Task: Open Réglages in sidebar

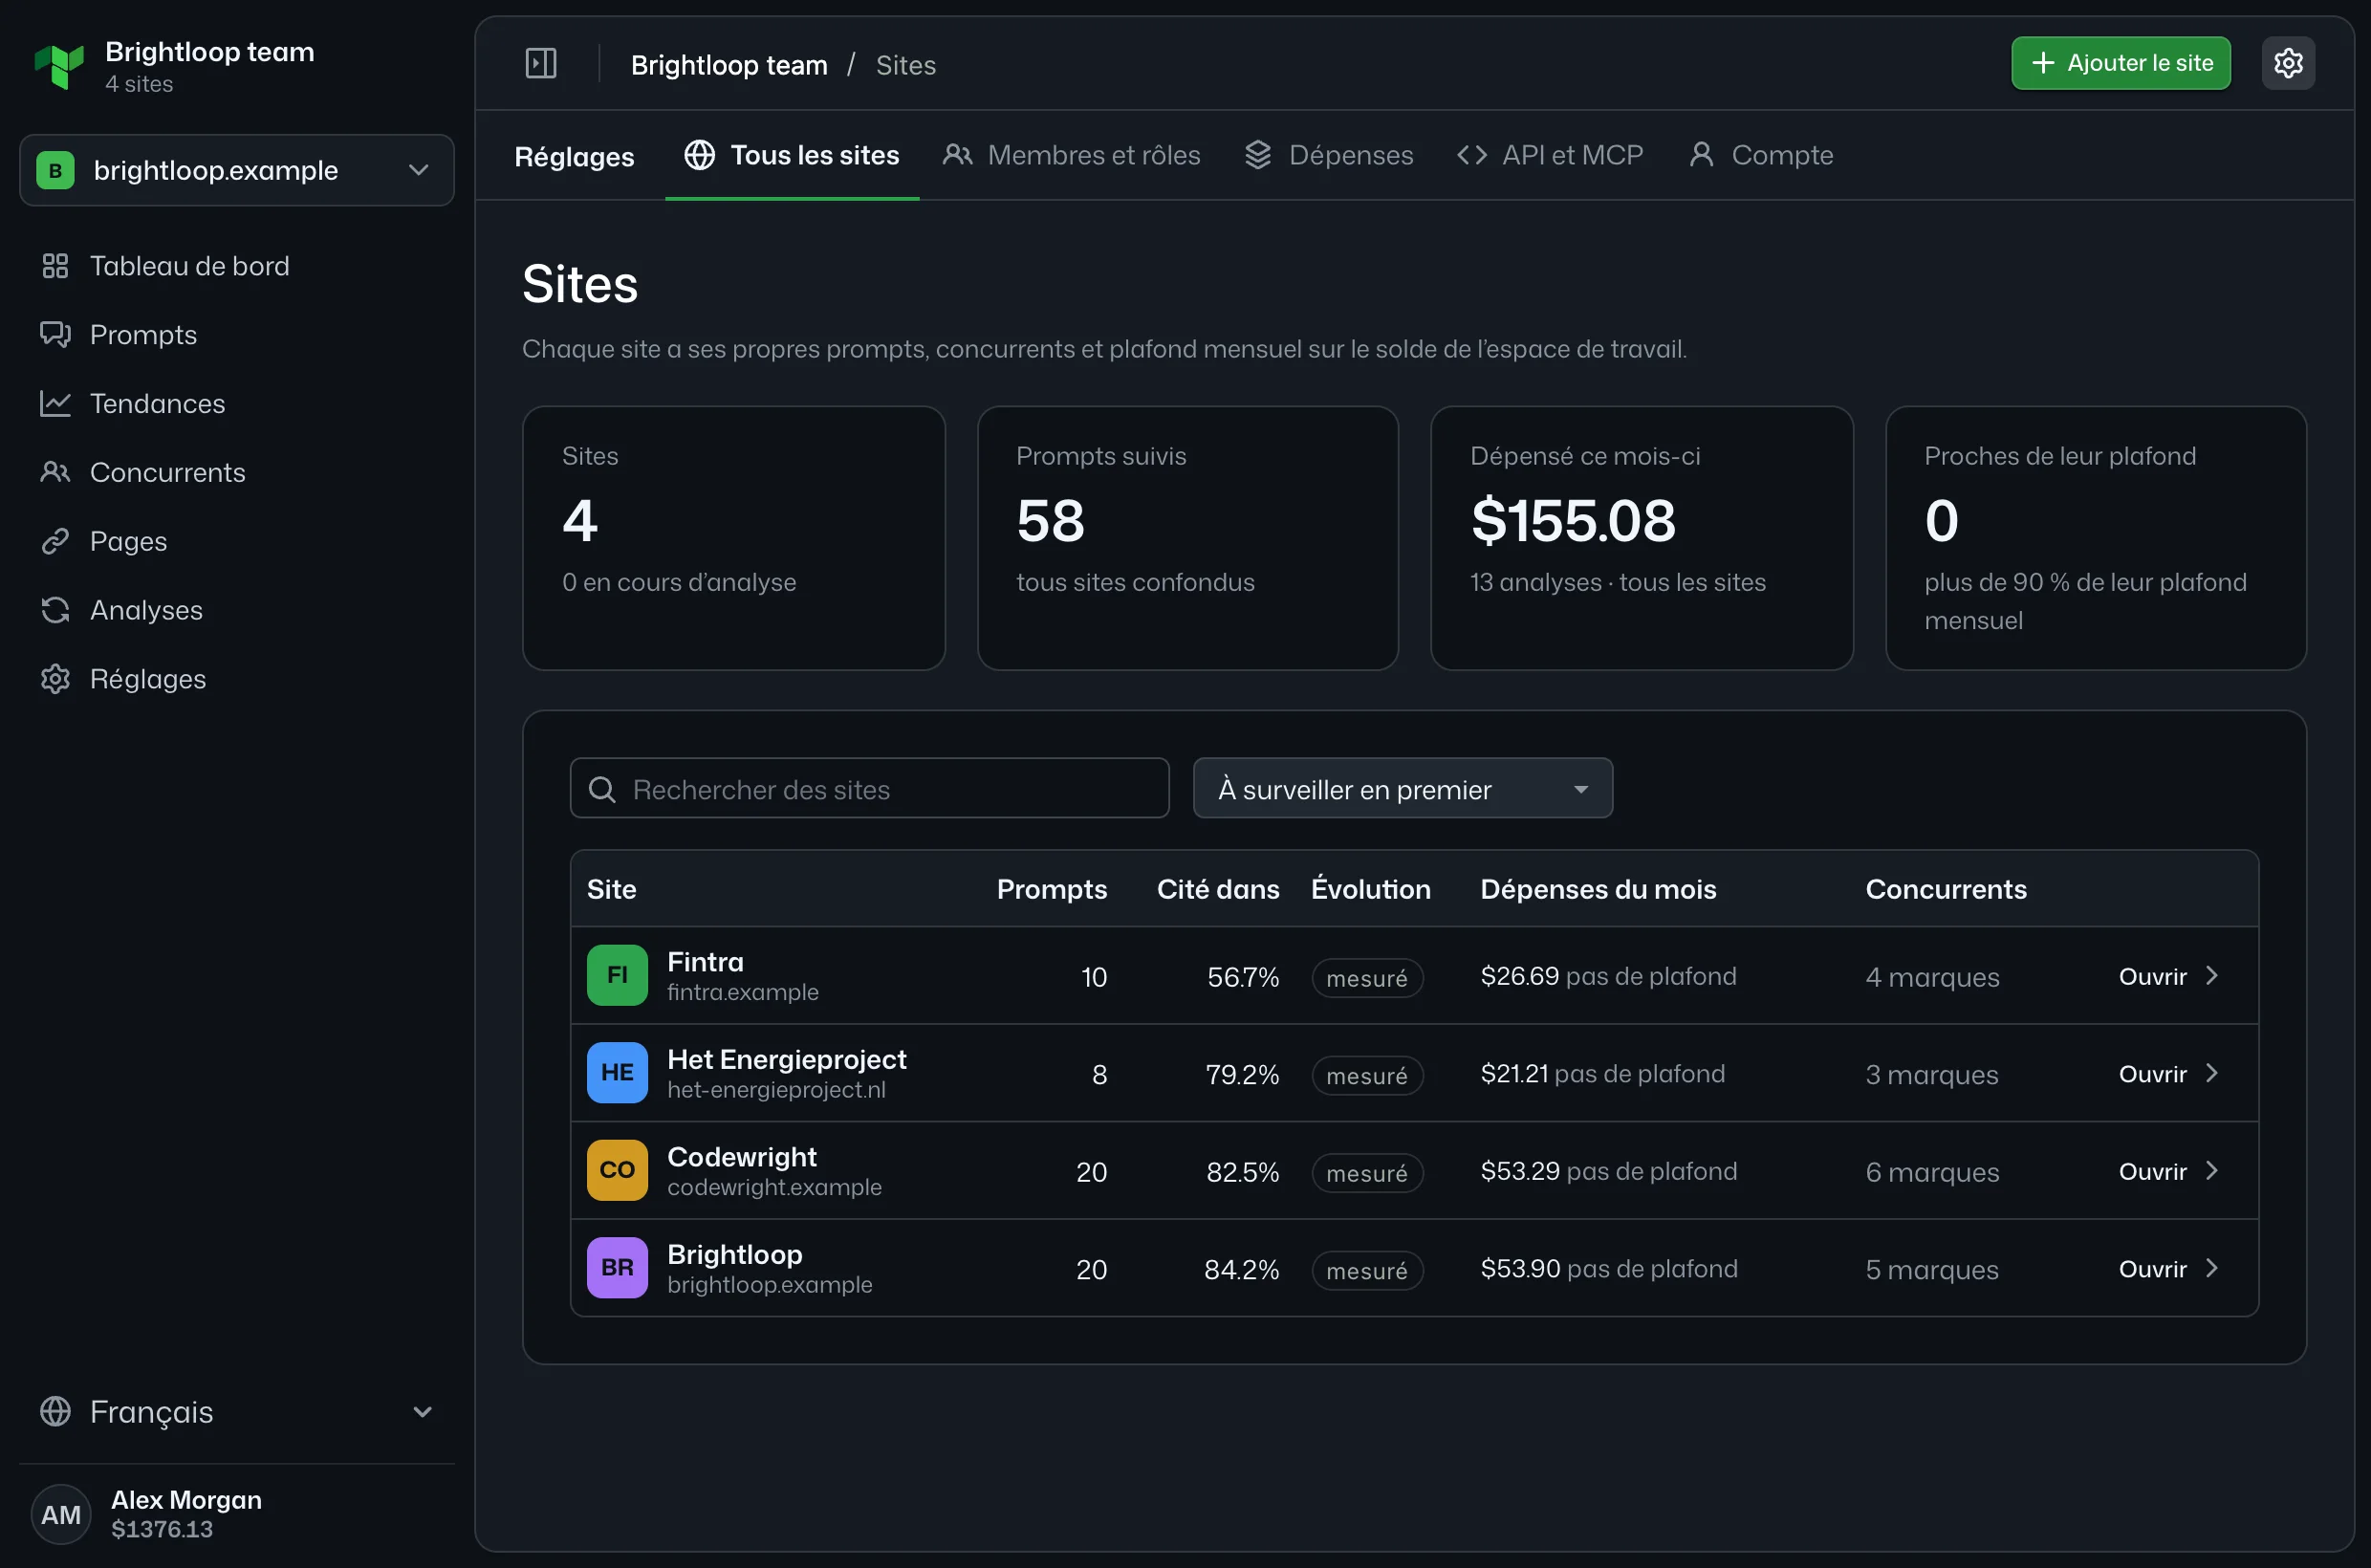Action: click(x=237, y=679)
